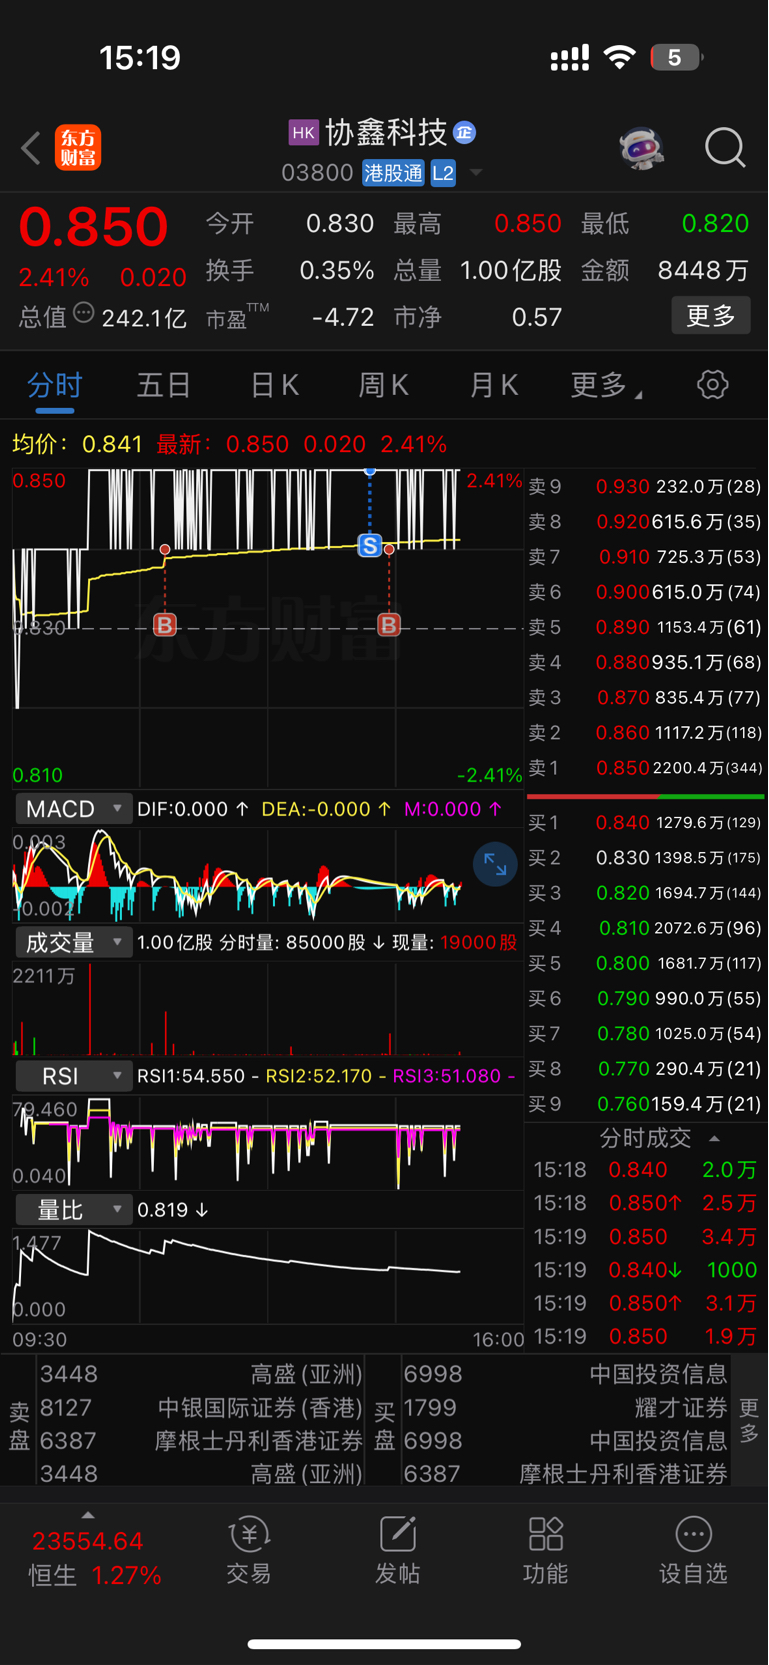Expand the 分时成交 triangle arrow
769x1665 pixels.
coord(714,1138)
